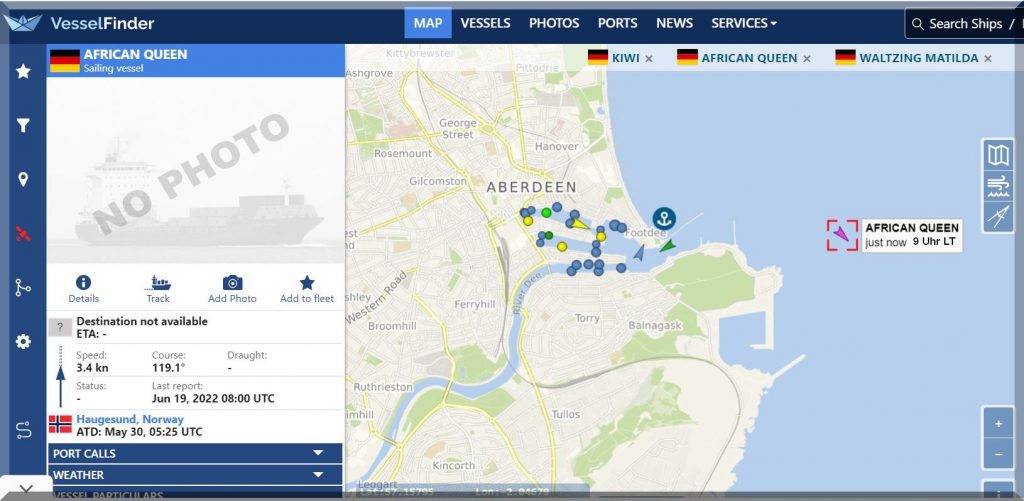This screenshot has height=501, width=1024.
Task: Click the Search Ships input field
Action: (965, 24)
